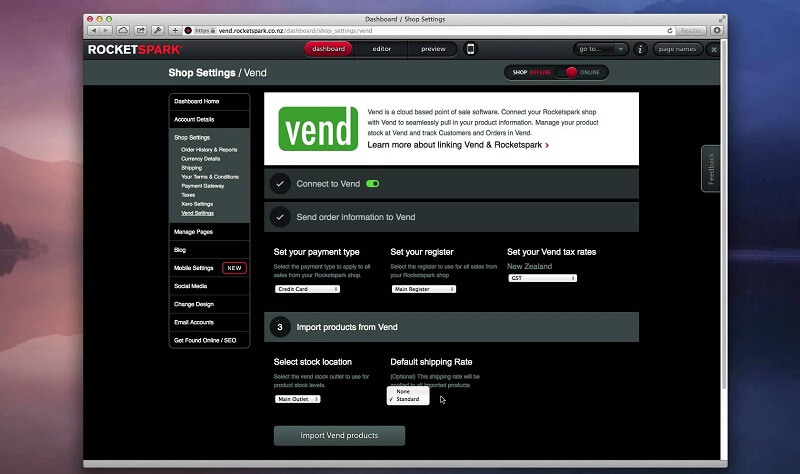Click the page names button
Viewport: 800px width, 474px height.
tap(678, 49)
